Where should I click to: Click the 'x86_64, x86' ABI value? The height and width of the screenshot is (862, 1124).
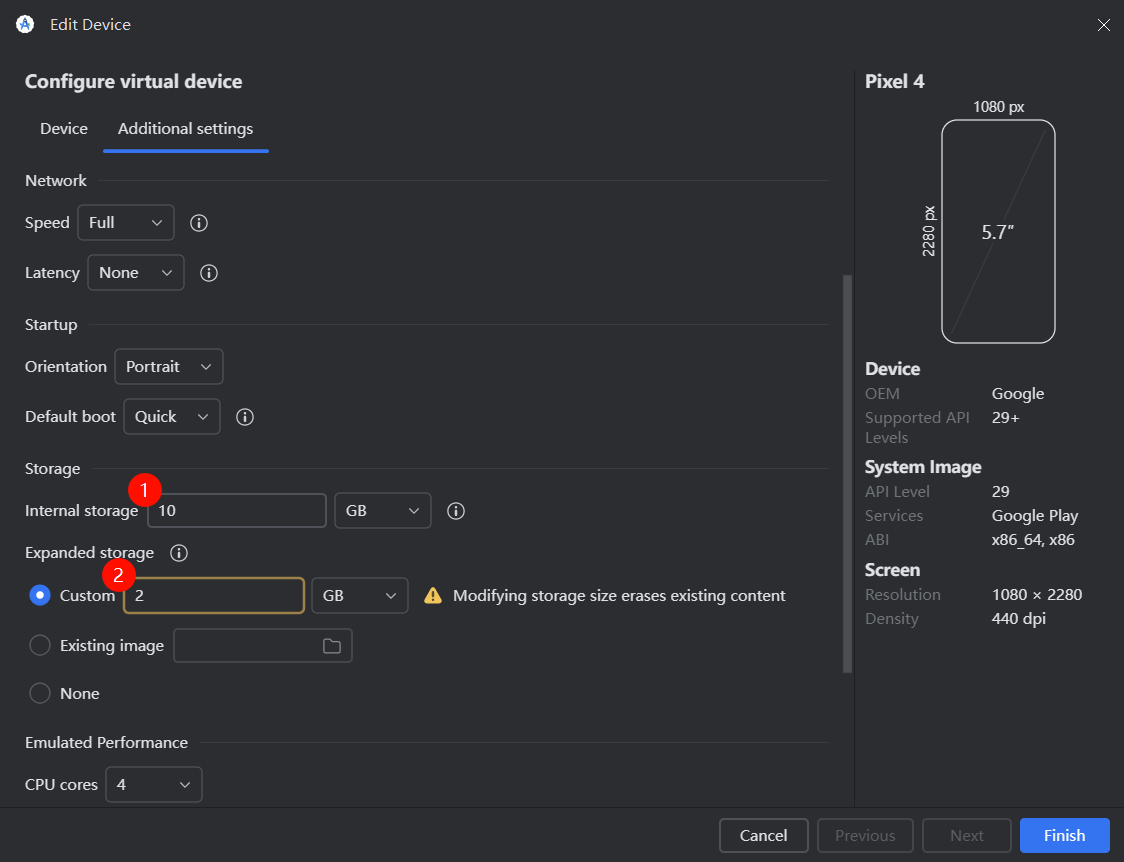tap(1033, 540)
